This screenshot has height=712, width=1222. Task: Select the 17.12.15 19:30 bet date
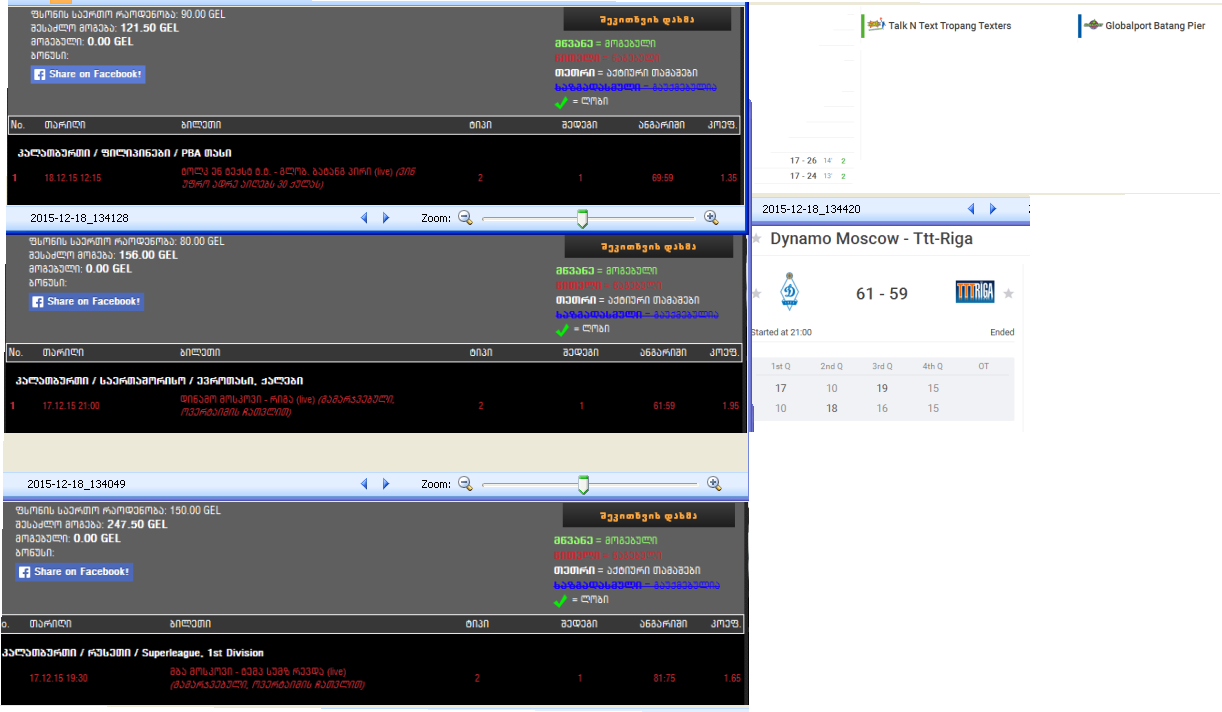pyautogui.click(x=59, y=677)
